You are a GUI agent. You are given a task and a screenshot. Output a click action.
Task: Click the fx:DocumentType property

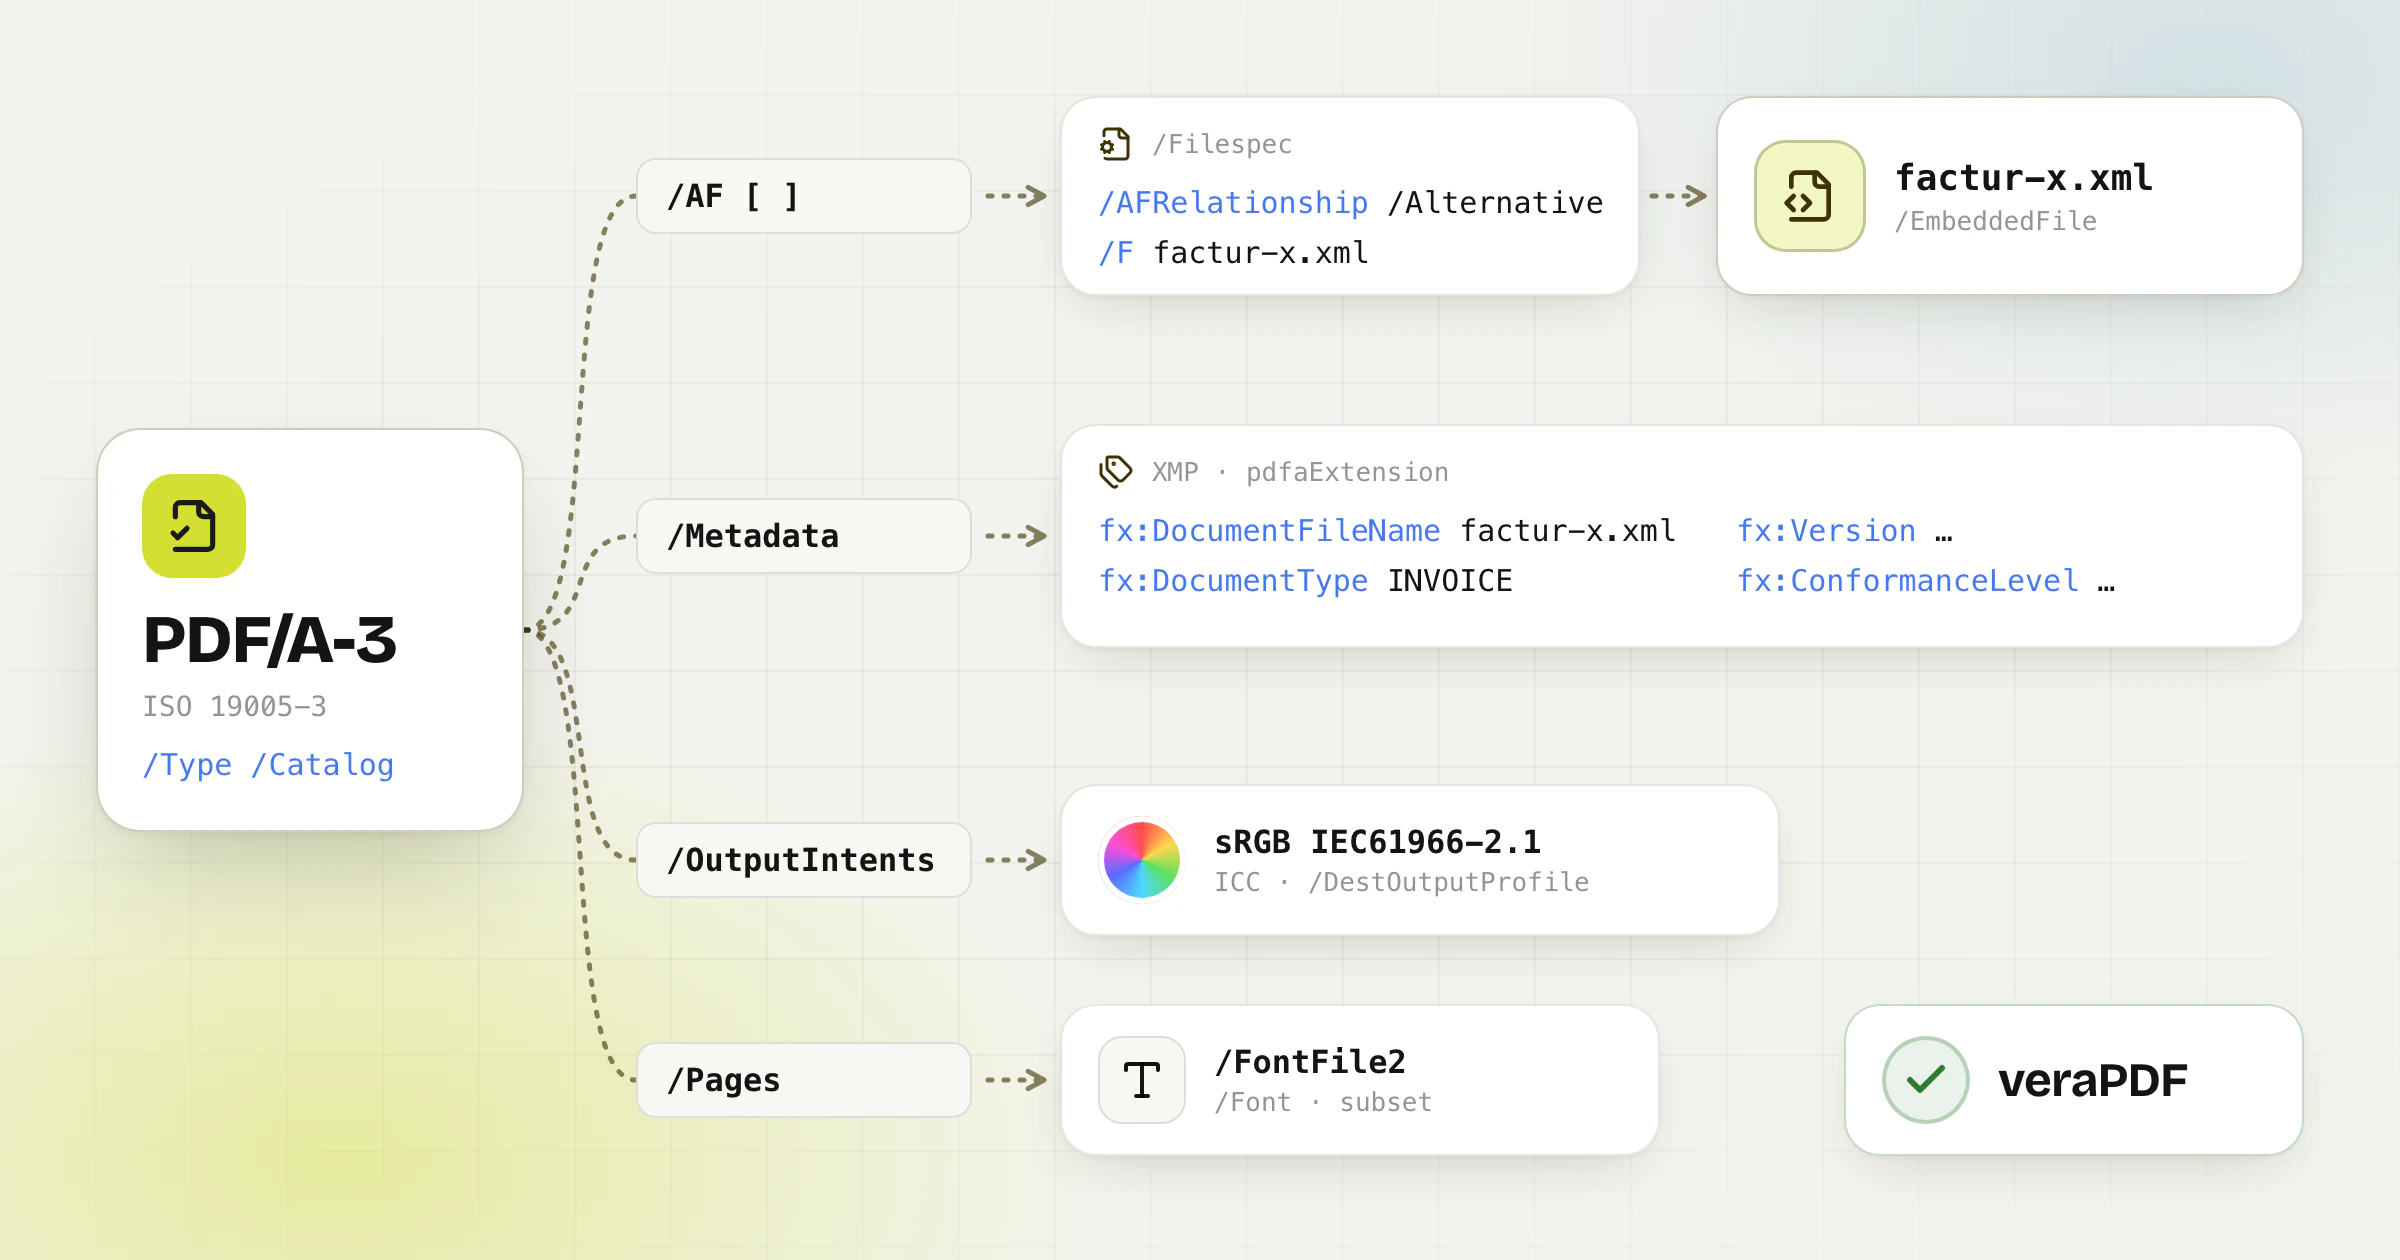click(x=1233, y=581)
